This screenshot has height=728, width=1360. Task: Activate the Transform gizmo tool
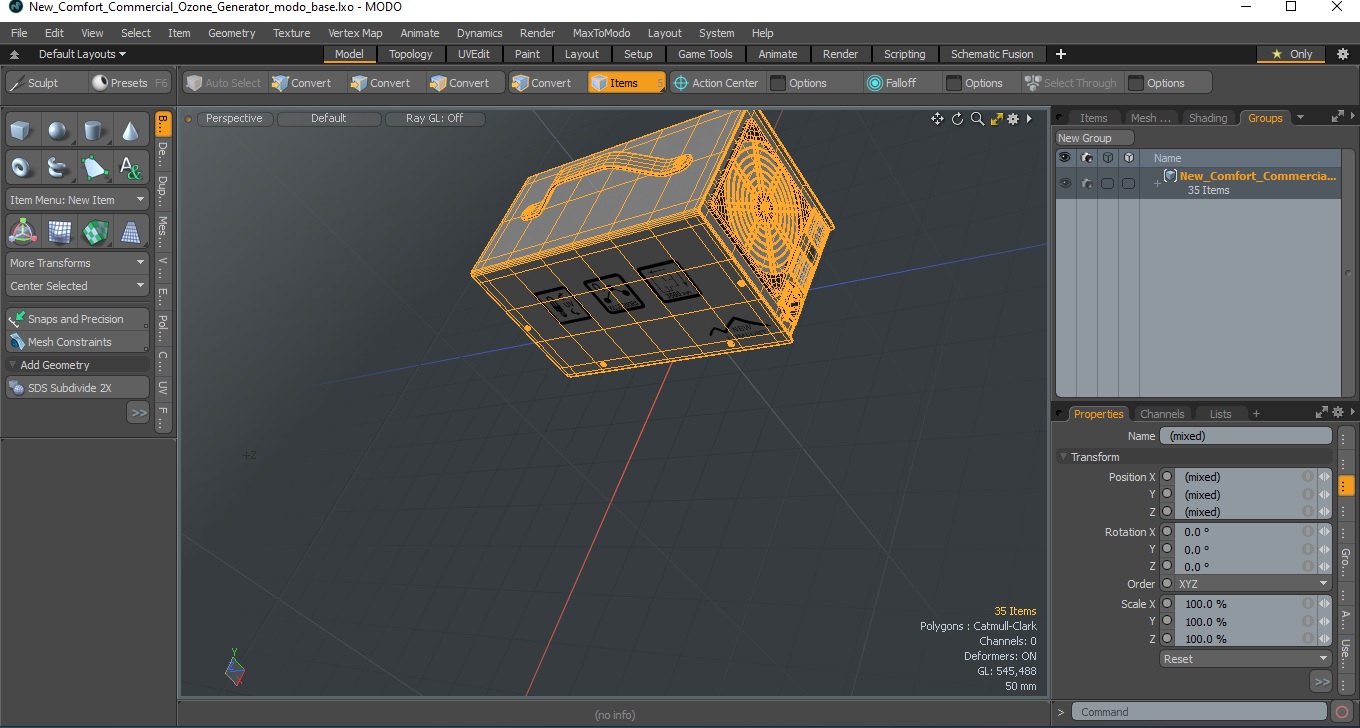pos(22,232)
